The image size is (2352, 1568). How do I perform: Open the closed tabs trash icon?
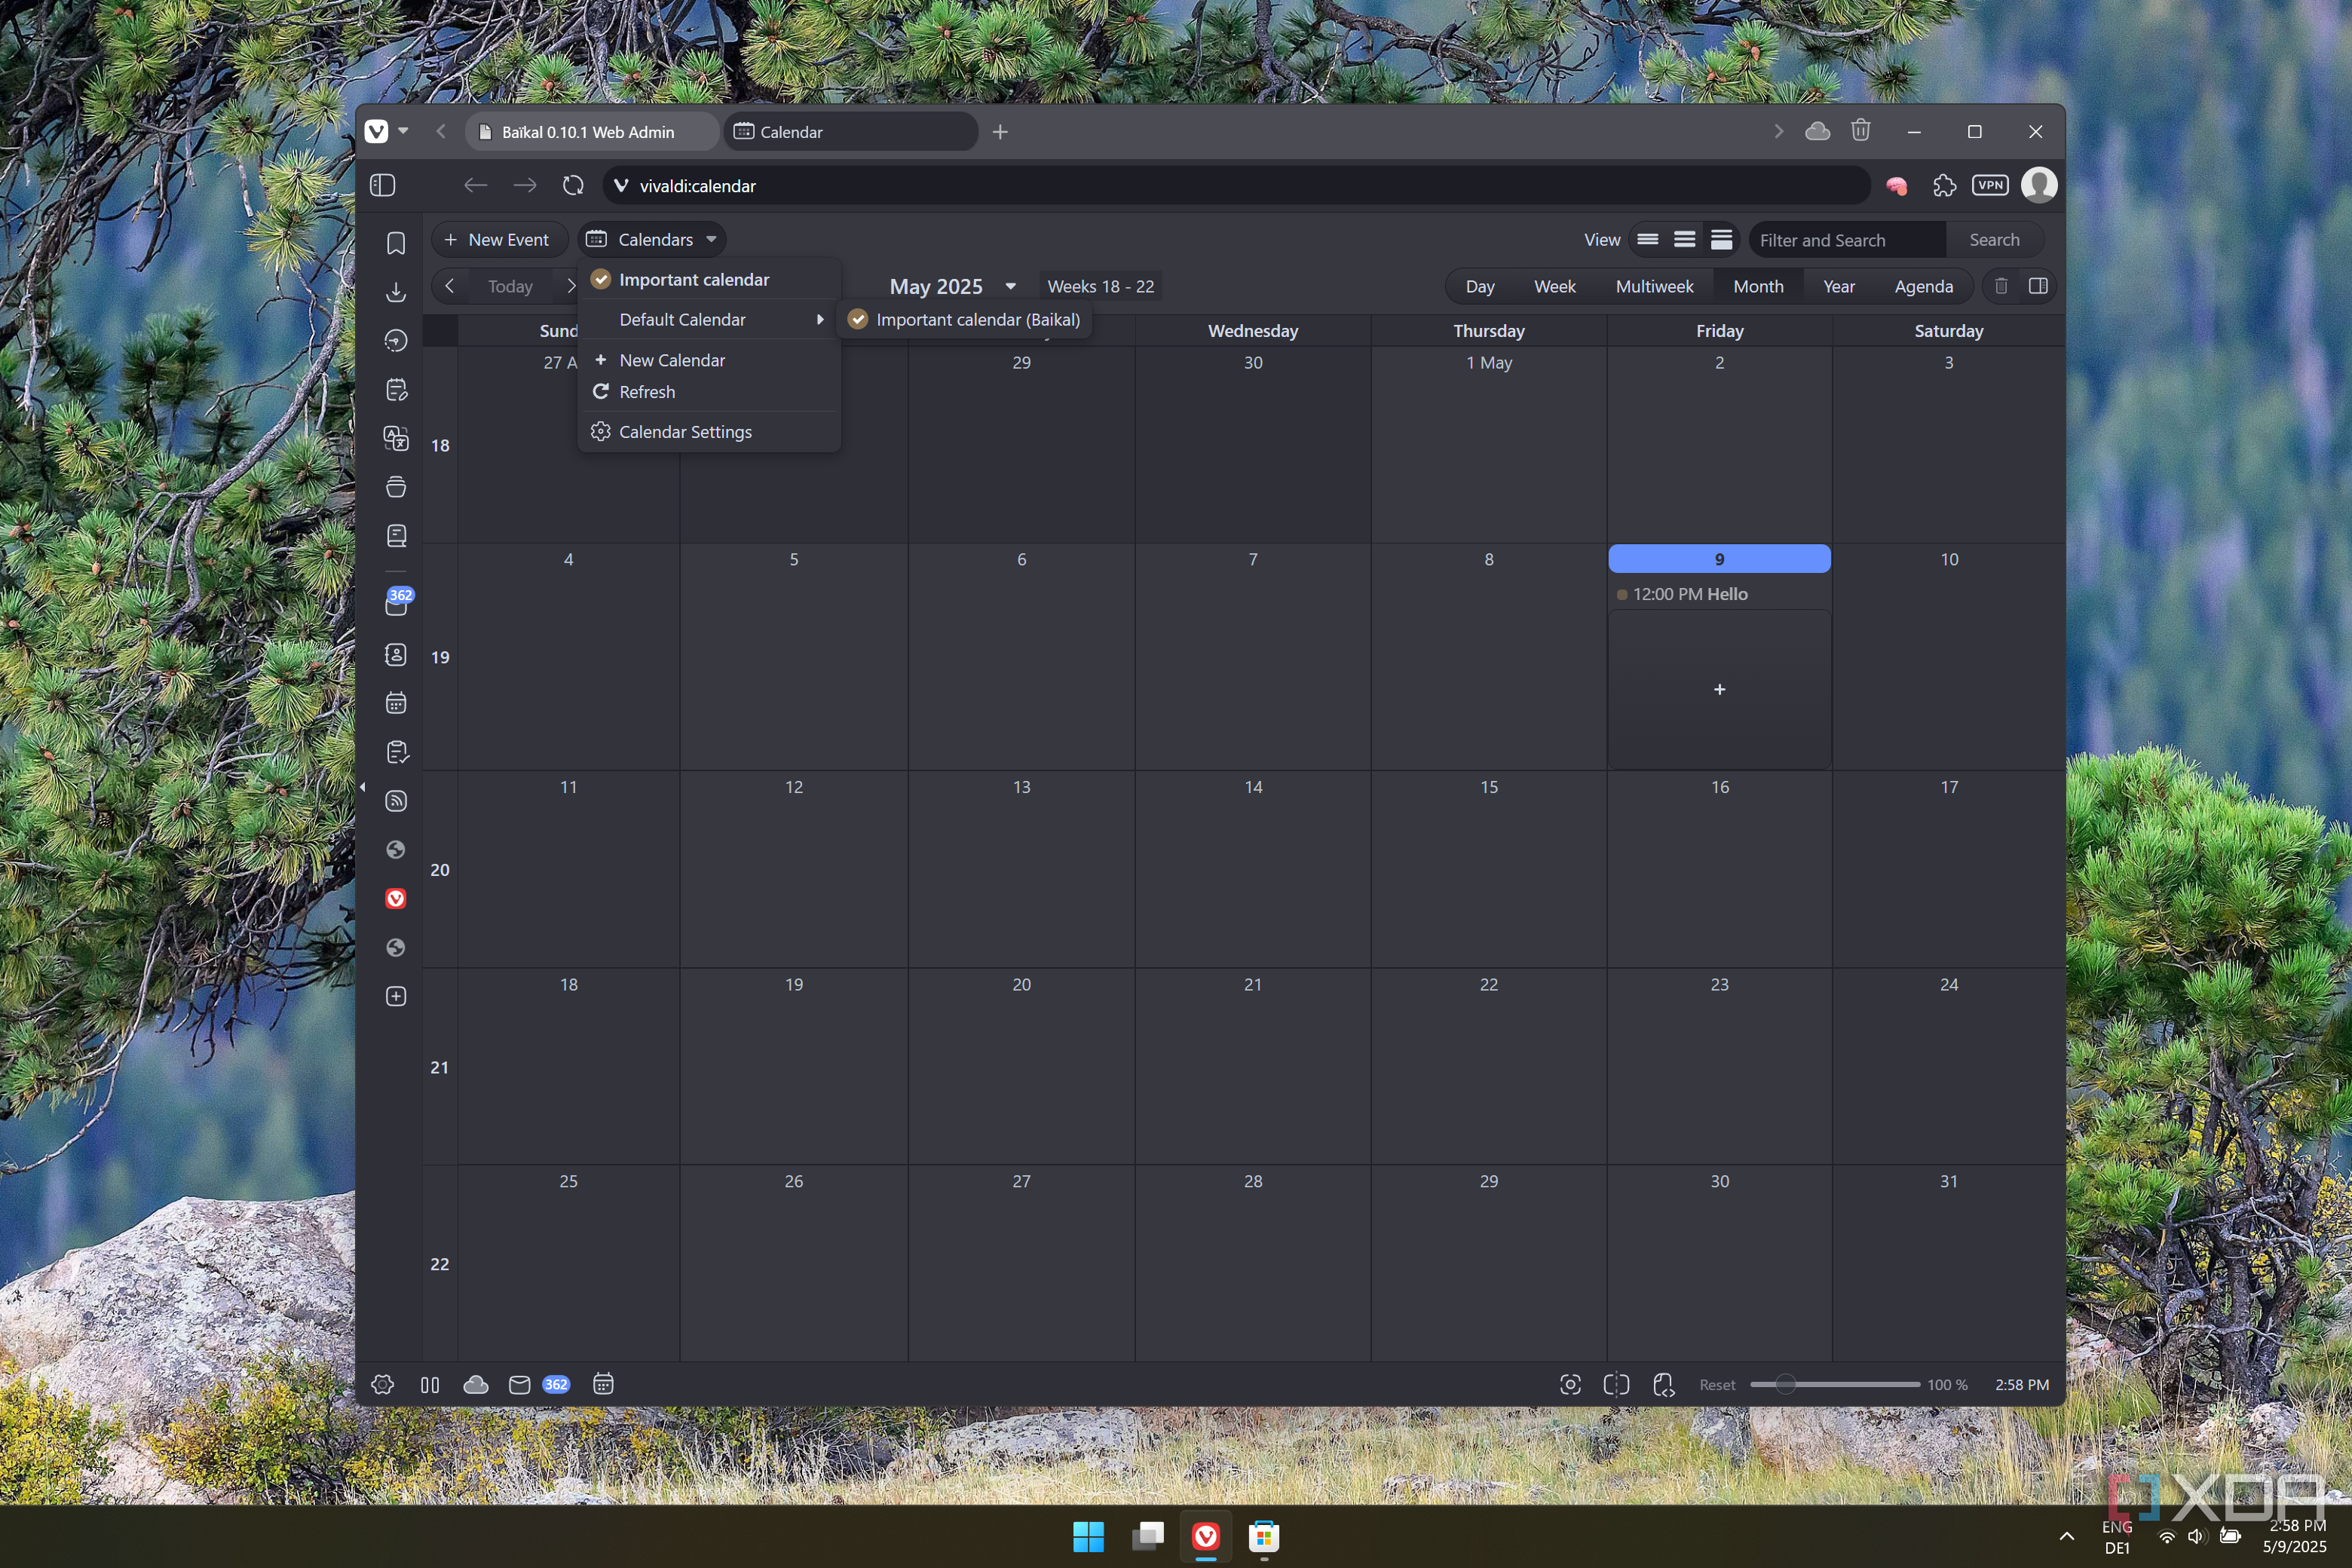[1860, 131]
